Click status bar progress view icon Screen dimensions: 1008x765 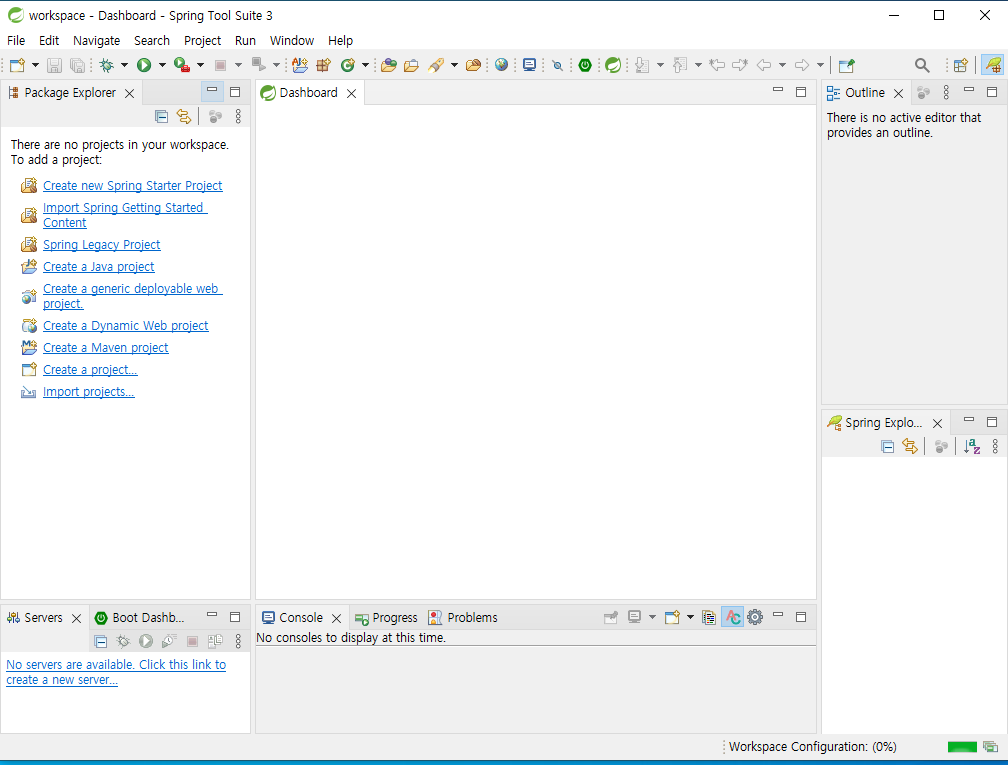(991, 746)
